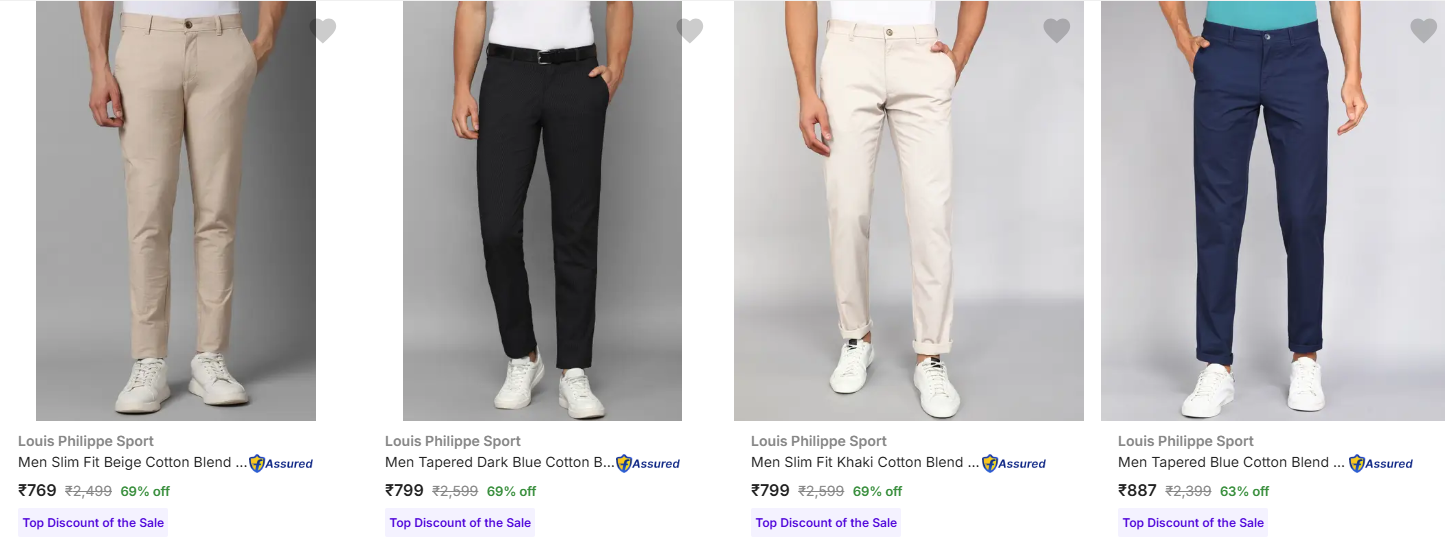The image size is (1445, 545).
Task: Open black trousers with belt image
Action: pos(542,210)
